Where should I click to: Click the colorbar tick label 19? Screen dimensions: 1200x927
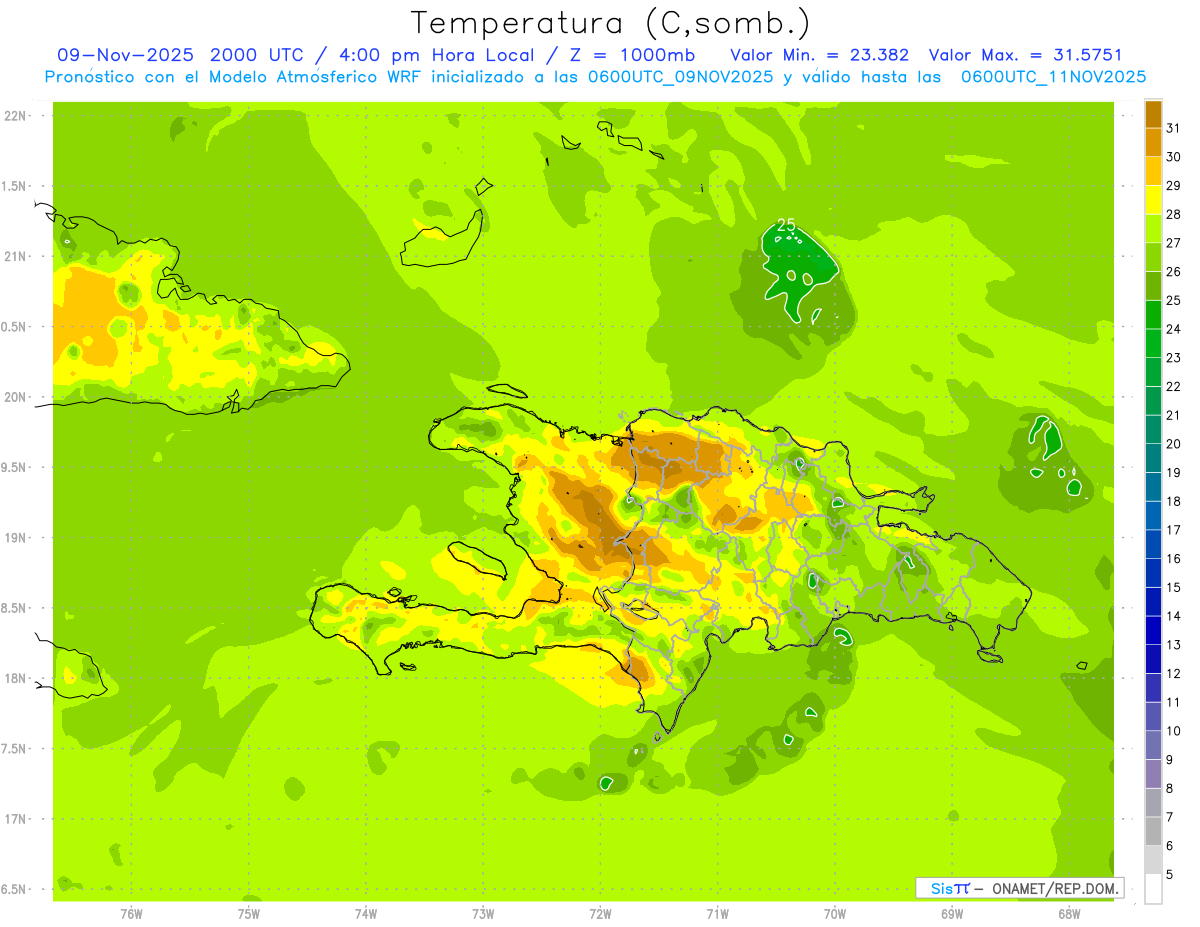[1174, 473]
